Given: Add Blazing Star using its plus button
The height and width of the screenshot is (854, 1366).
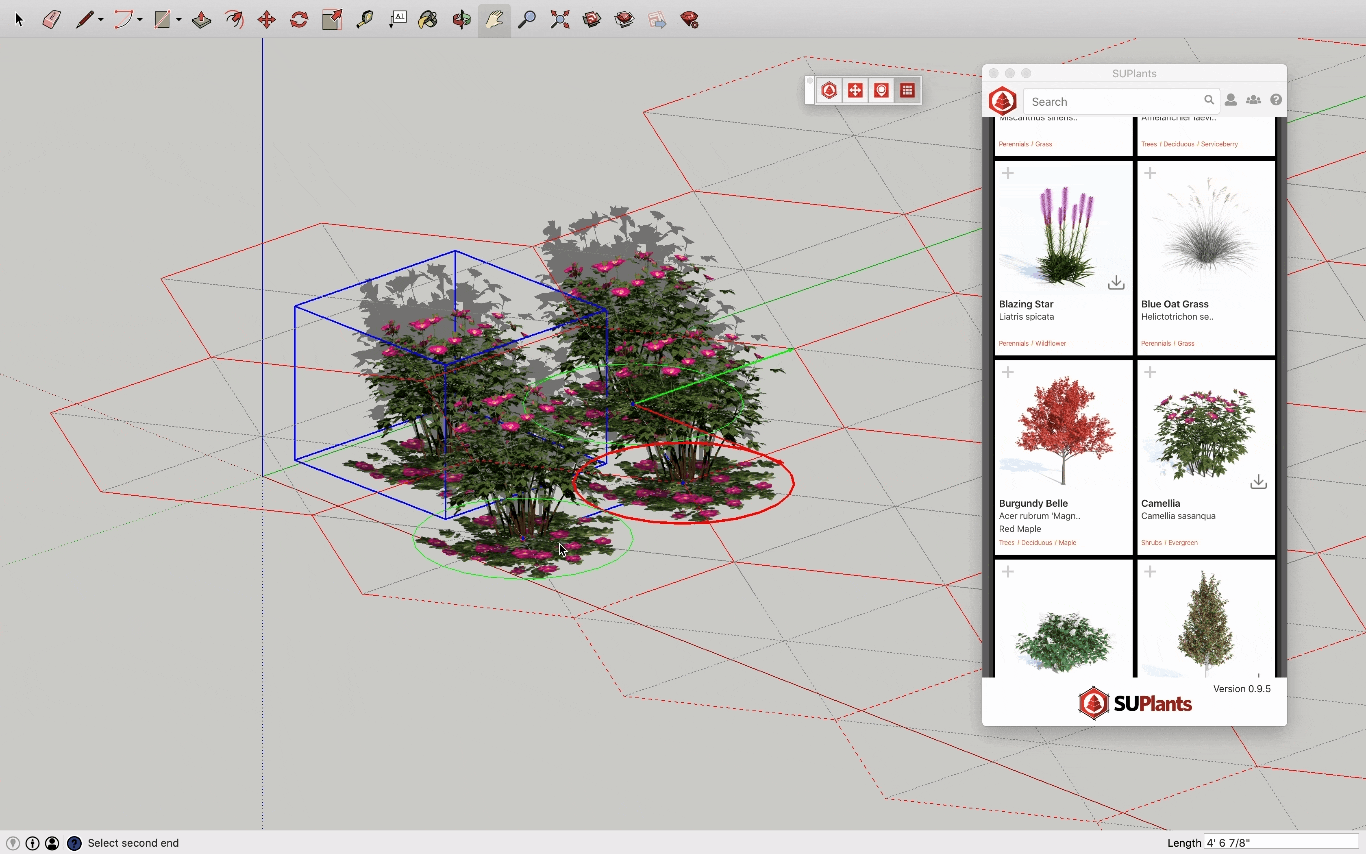Looking at the screenshot, I should point(1008,172).
